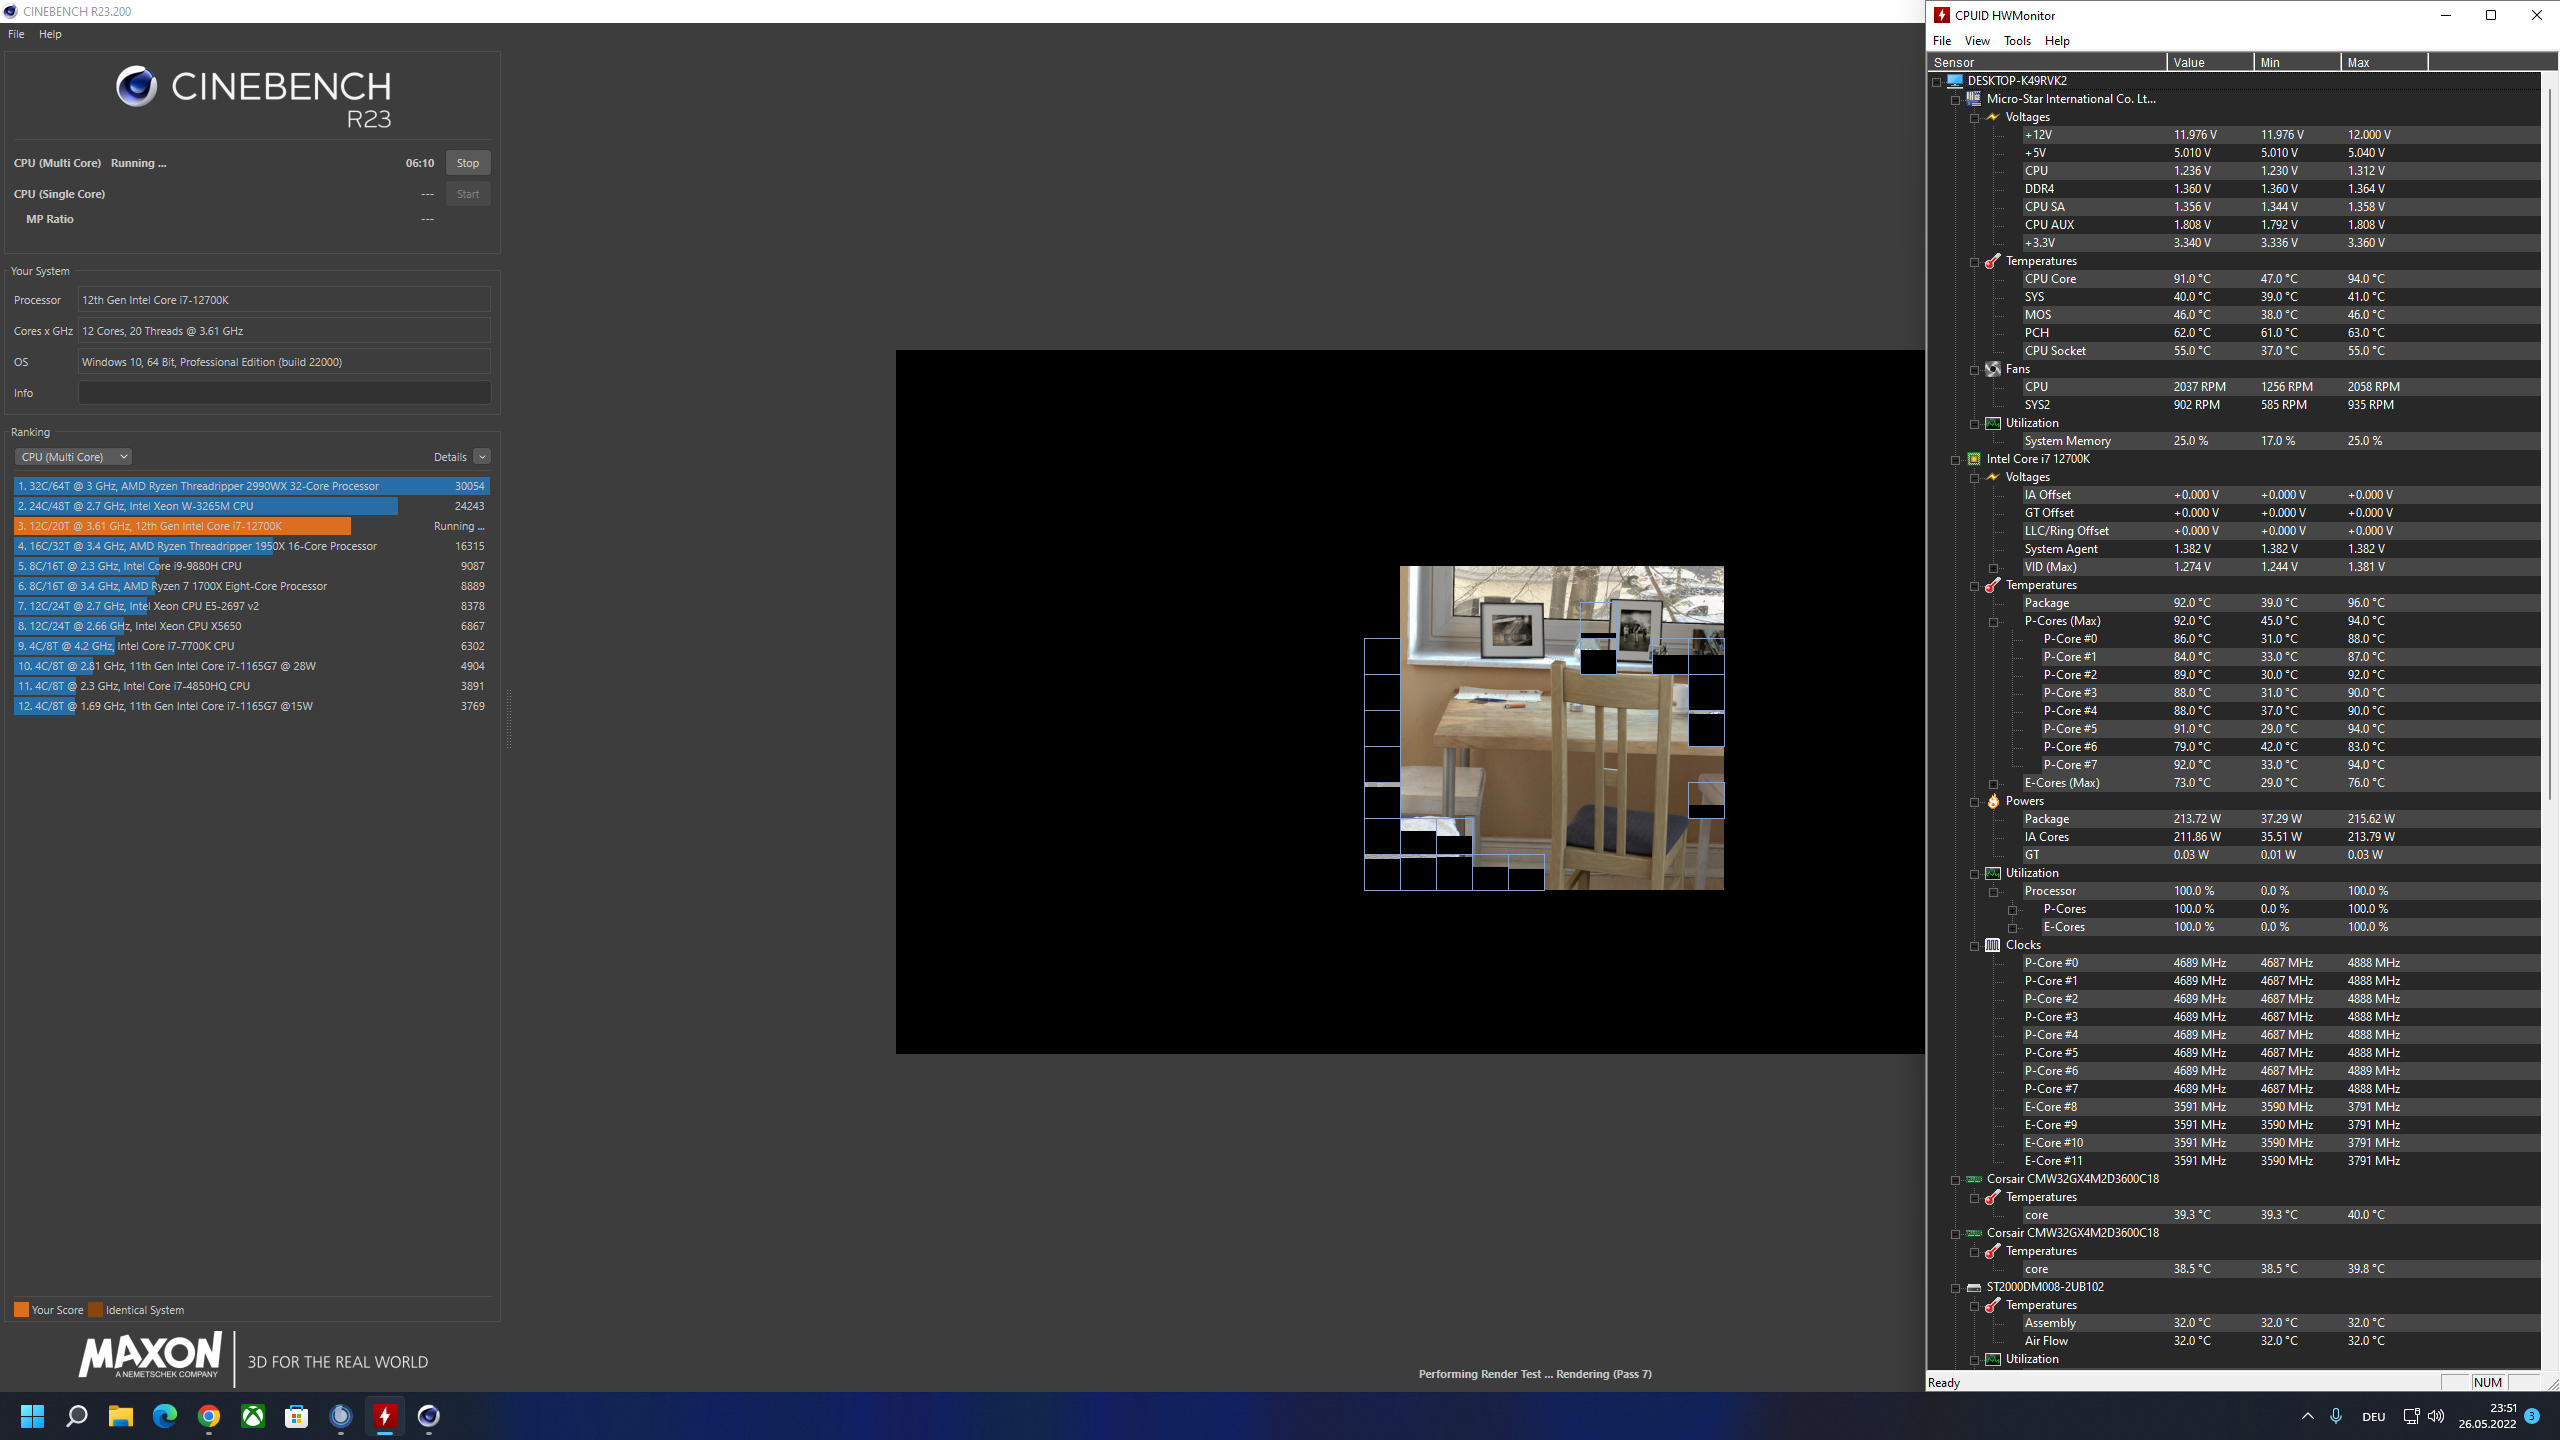Click the Start button for Single Core
Image resolution: width=2560 pixels, height=1440 pixels.
pos(468,194)
